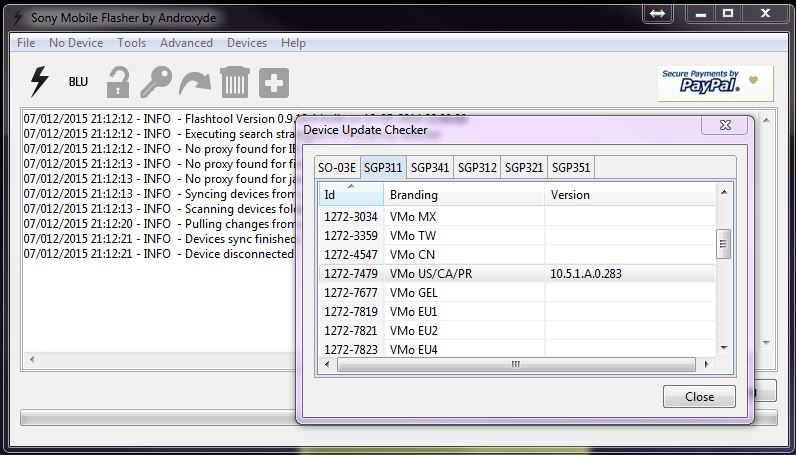
Task: Click the table's horizontal scrollbar thumb
Action: [516, 364]
